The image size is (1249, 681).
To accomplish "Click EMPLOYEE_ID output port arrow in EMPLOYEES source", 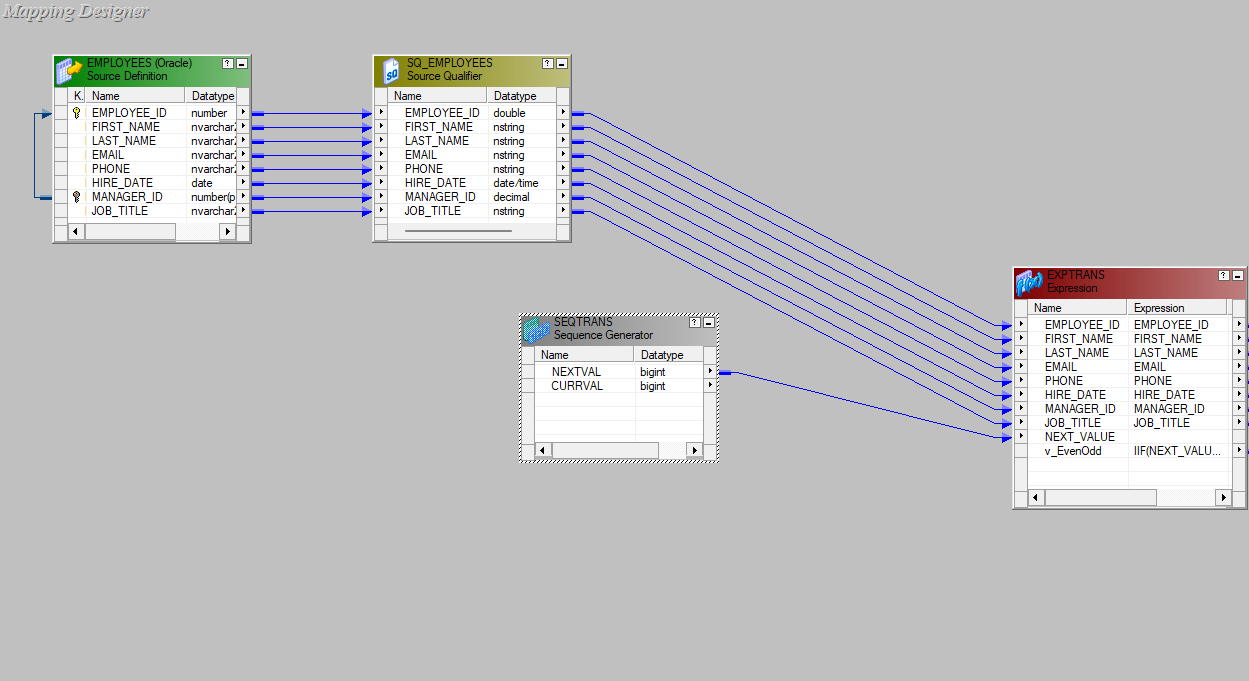I will pyautogui.click(x=243, y=113).
